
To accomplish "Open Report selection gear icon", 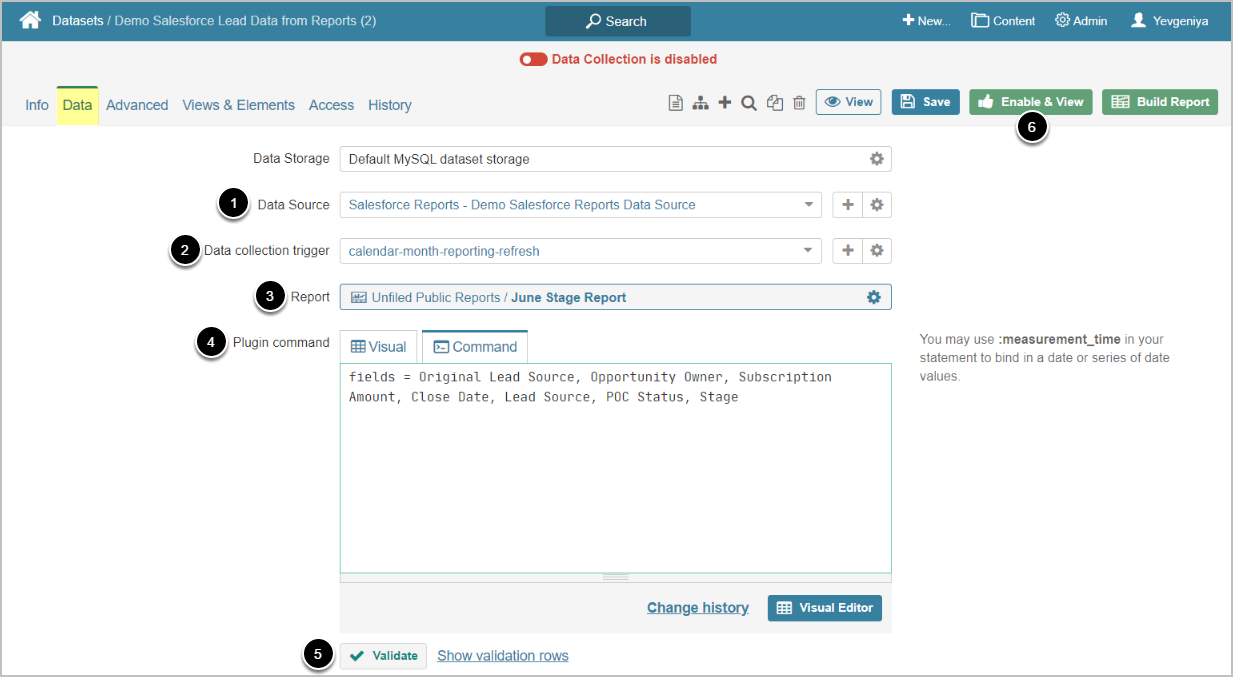I will 873,297.
